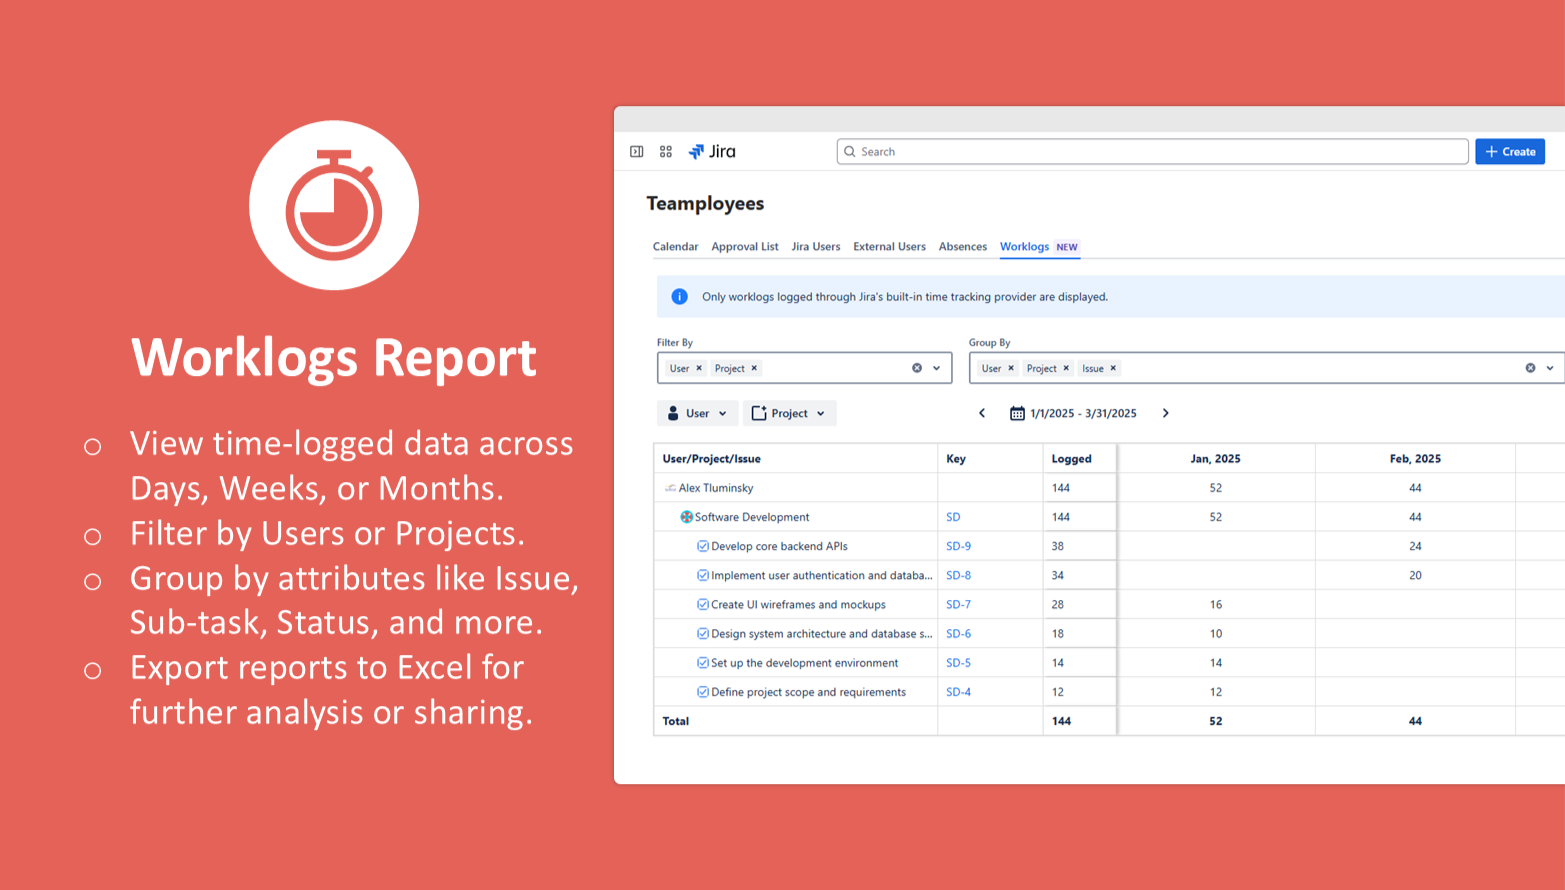The width and height of the screenshot is (1565, 890).
Task: Open the External Users tab
Action: coord(889,247)
